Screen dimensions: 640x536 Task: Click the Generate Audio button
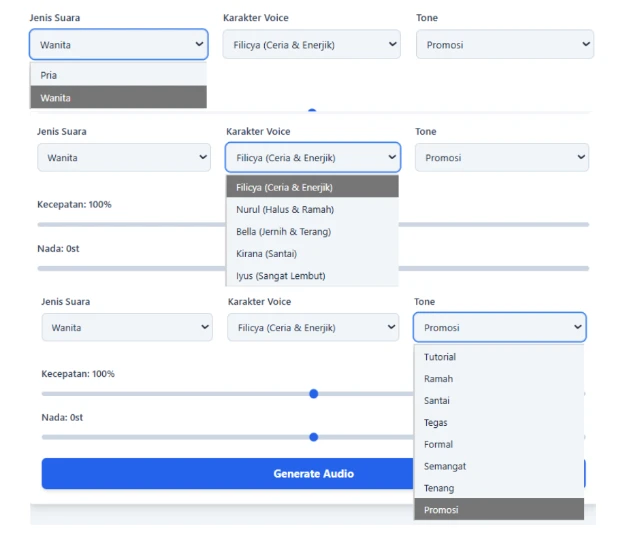coord(228,474)
